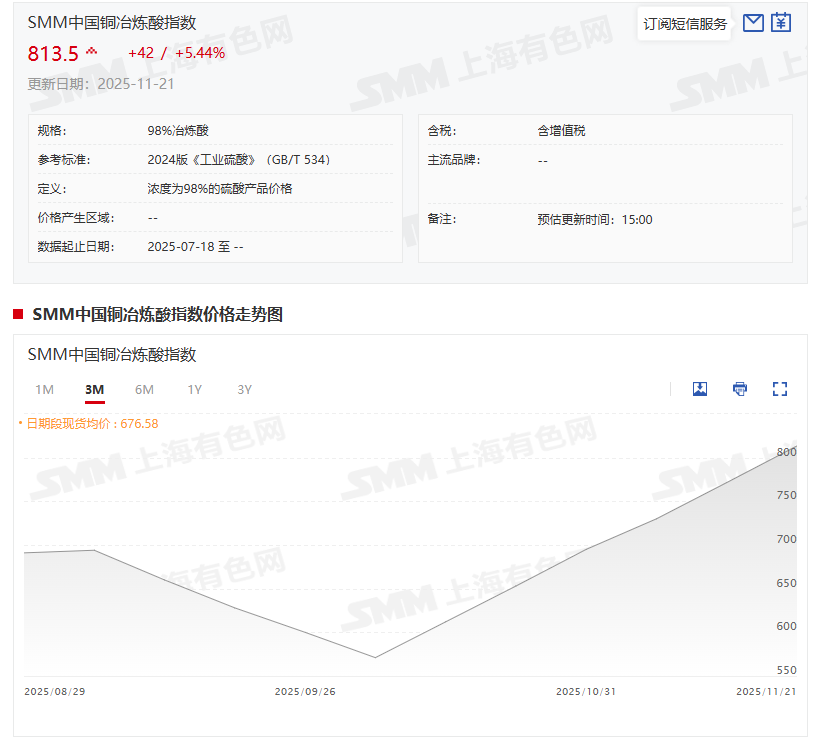Click the red square section marker
The width and height of the screenshot is (816, 744).
[x=18, y=314]
